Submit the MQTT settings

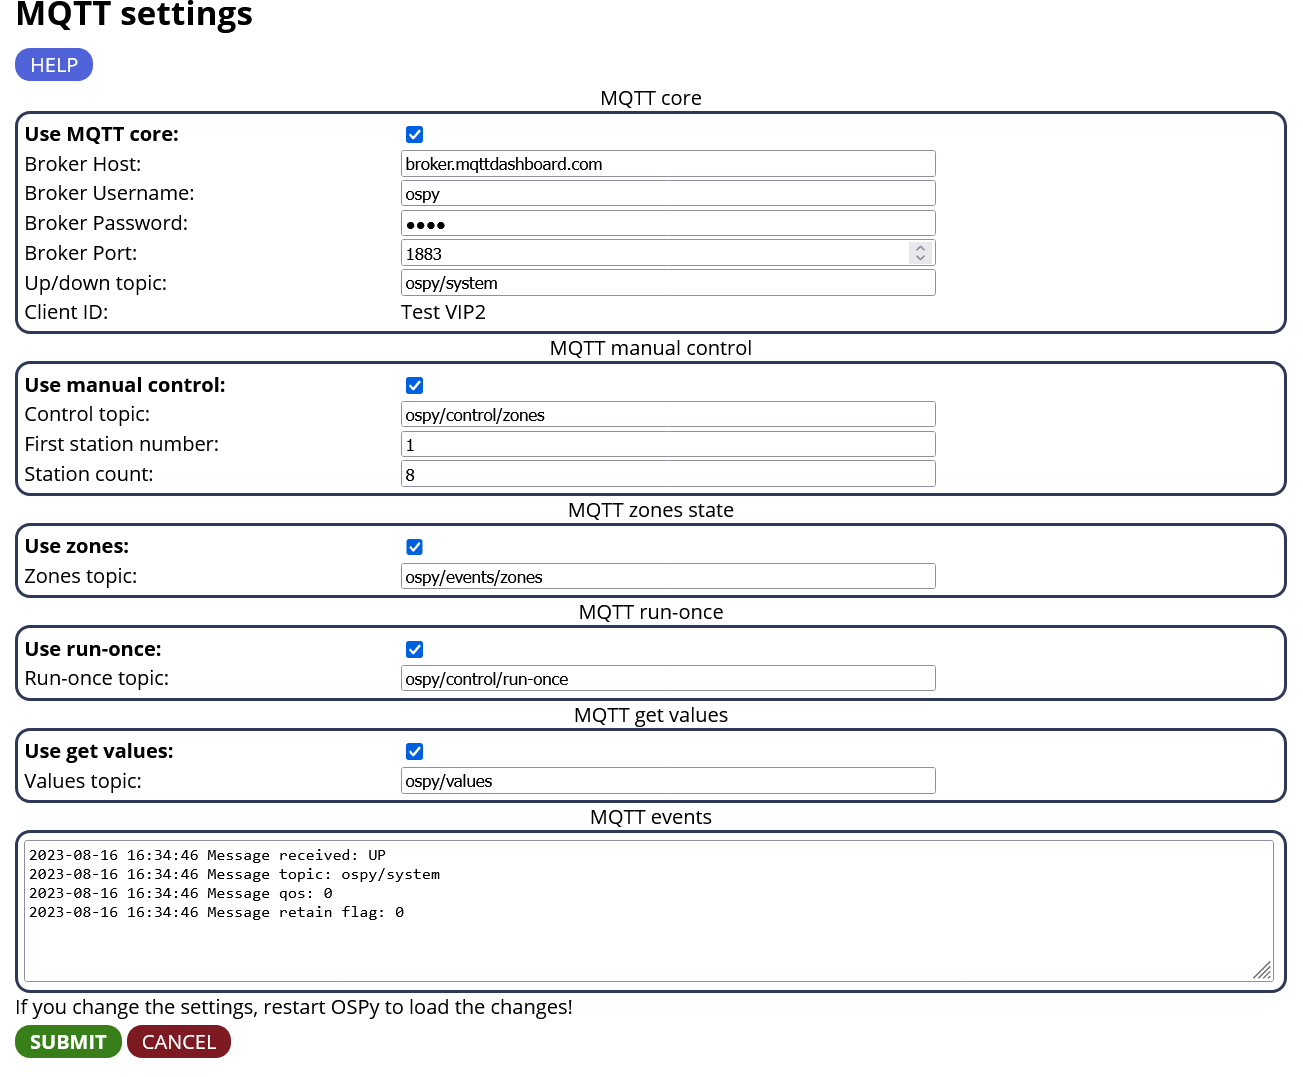[x=68, y=1042]
